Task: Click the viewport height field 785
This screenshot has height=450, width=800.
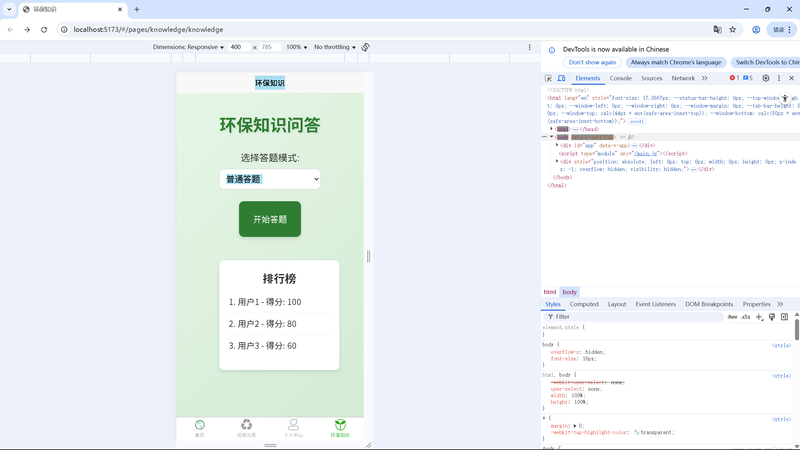Action: coord(270,47)
